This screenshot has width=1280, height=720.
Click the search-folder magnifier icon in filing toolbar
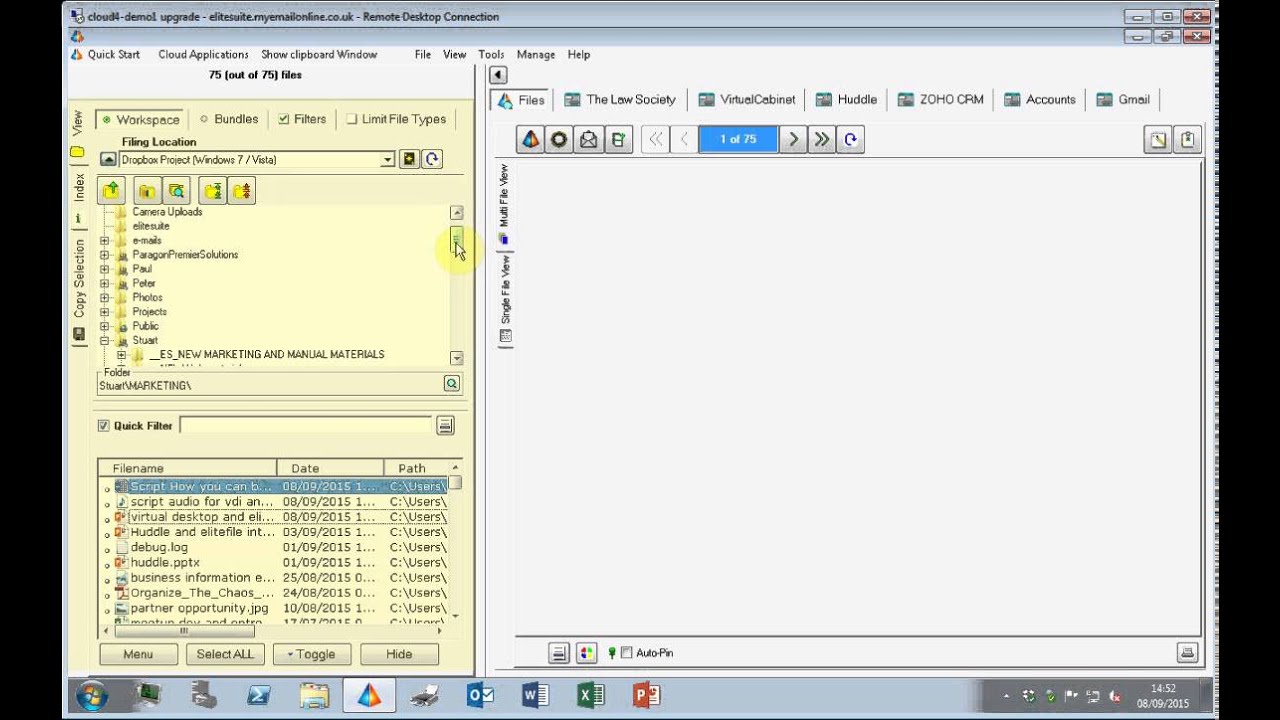coord(176,190)
